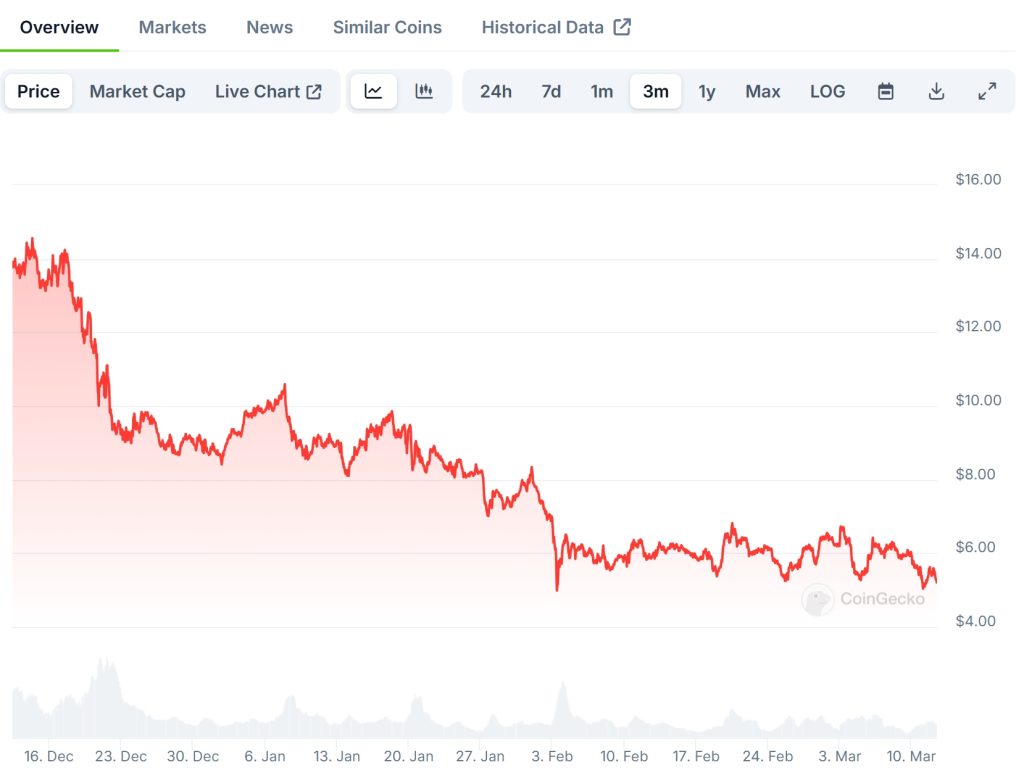Select the Price chart toggle
Screen dimensions: 1024x773
(39, 91)
